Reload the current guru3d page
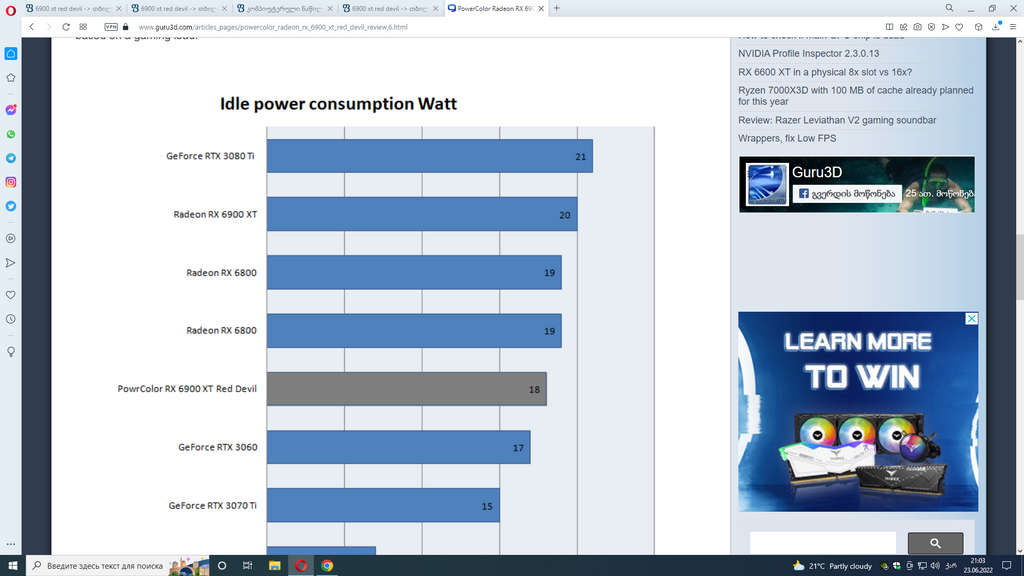Screen dimensions: 1024x576 (66, 27)
